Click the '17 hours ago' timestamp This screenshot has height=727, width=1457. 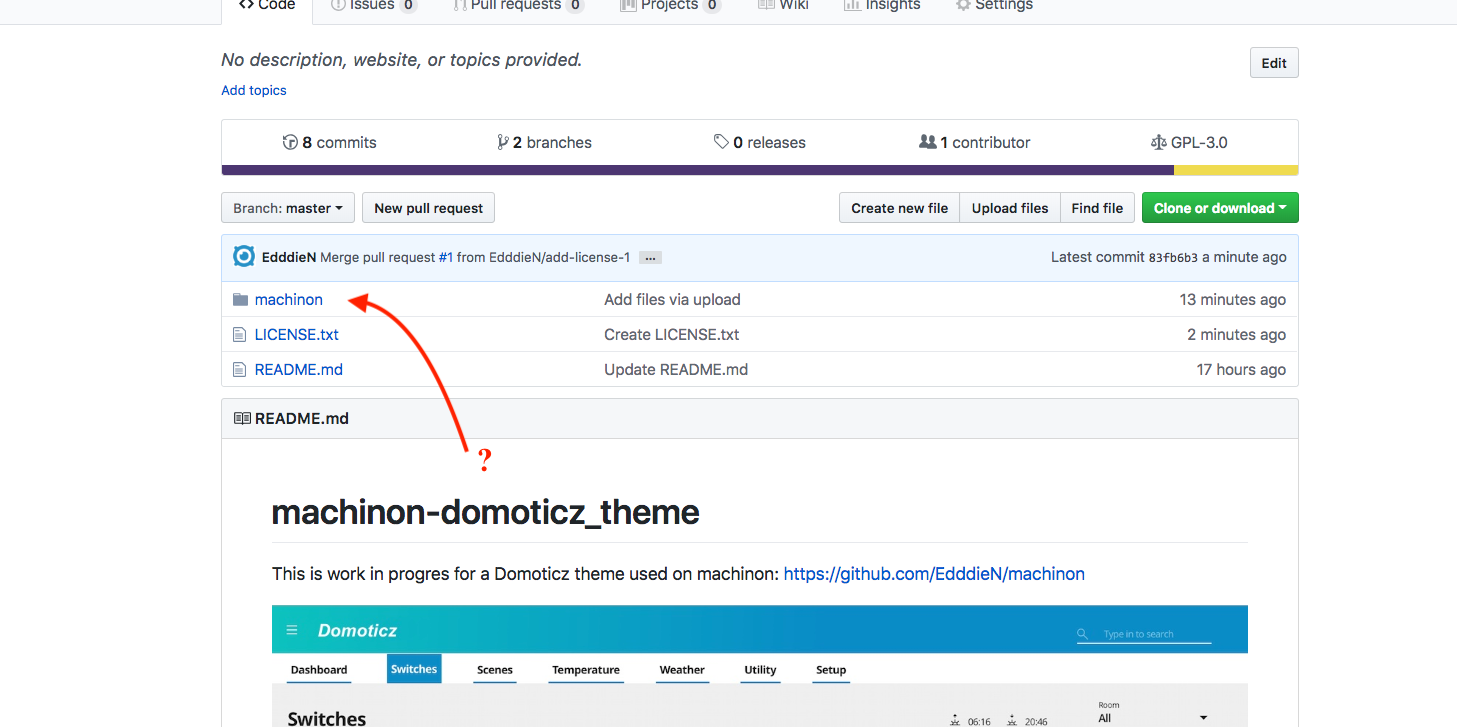[1241, 369]
